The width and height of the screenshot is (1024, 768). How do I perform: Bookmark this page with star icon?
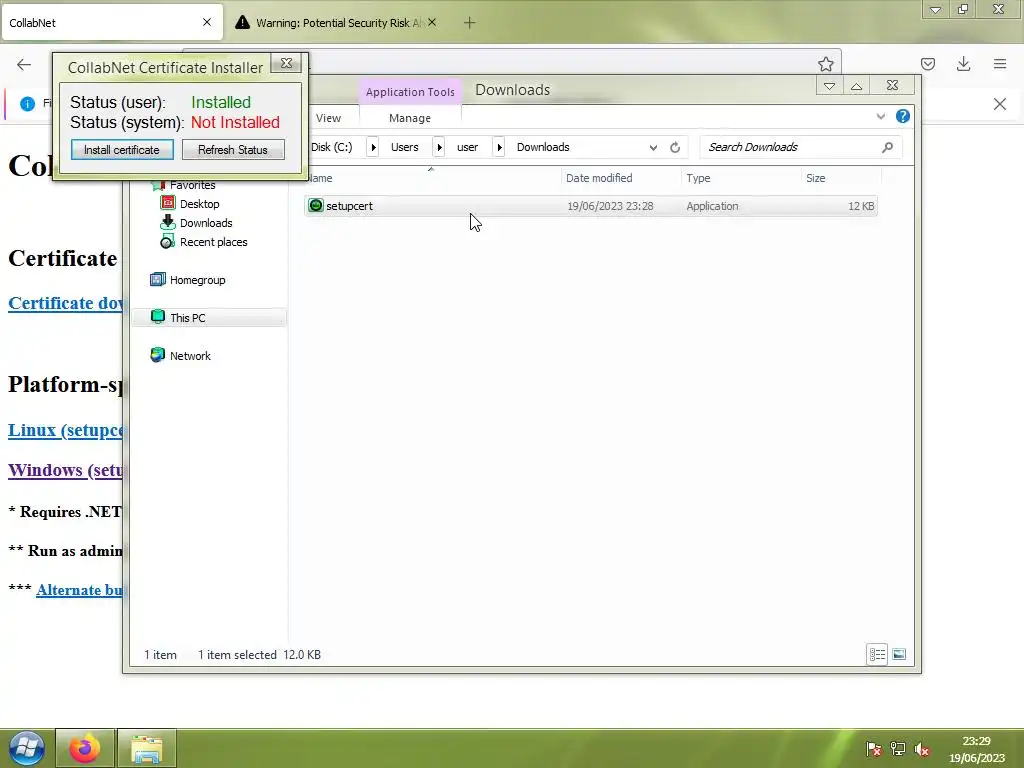click(x=825, y=64)
